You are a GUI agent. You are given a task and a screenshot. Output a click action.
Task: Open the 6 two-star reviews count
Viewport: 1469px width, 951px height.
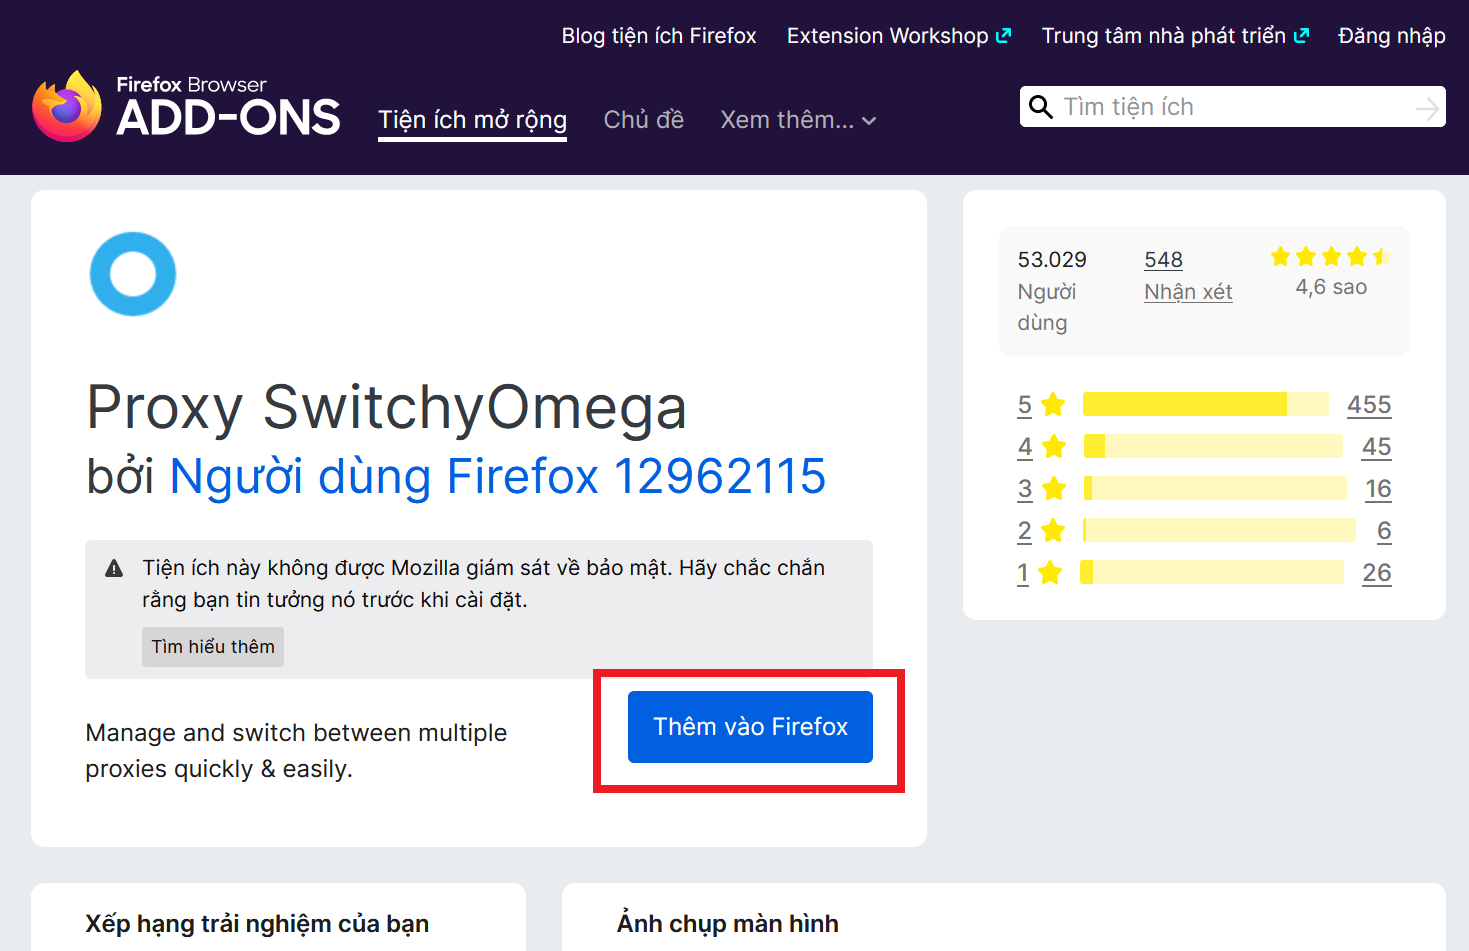point(1384,531)
